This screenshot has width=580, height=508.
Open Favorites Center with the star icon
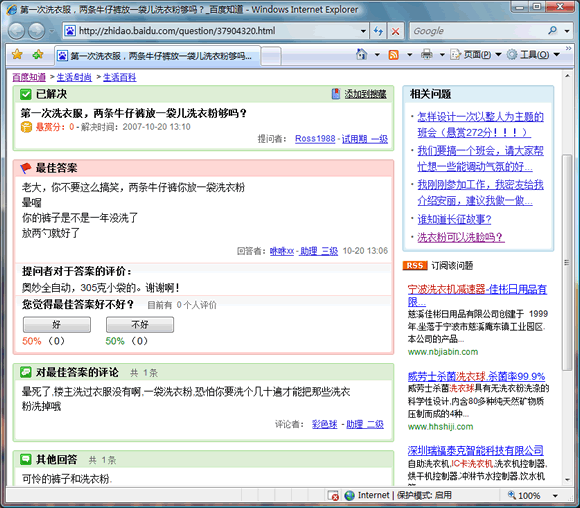click(x=17, y=55)
